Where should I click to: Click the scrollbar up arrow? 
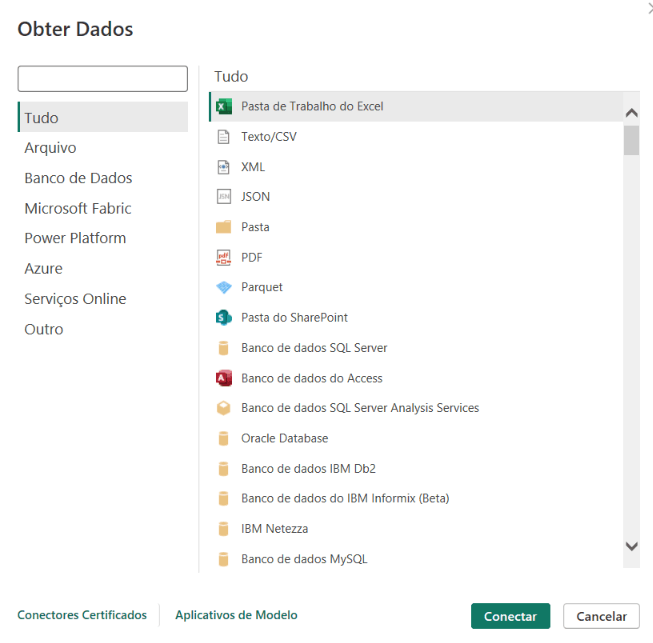click(x=631, y=113)
